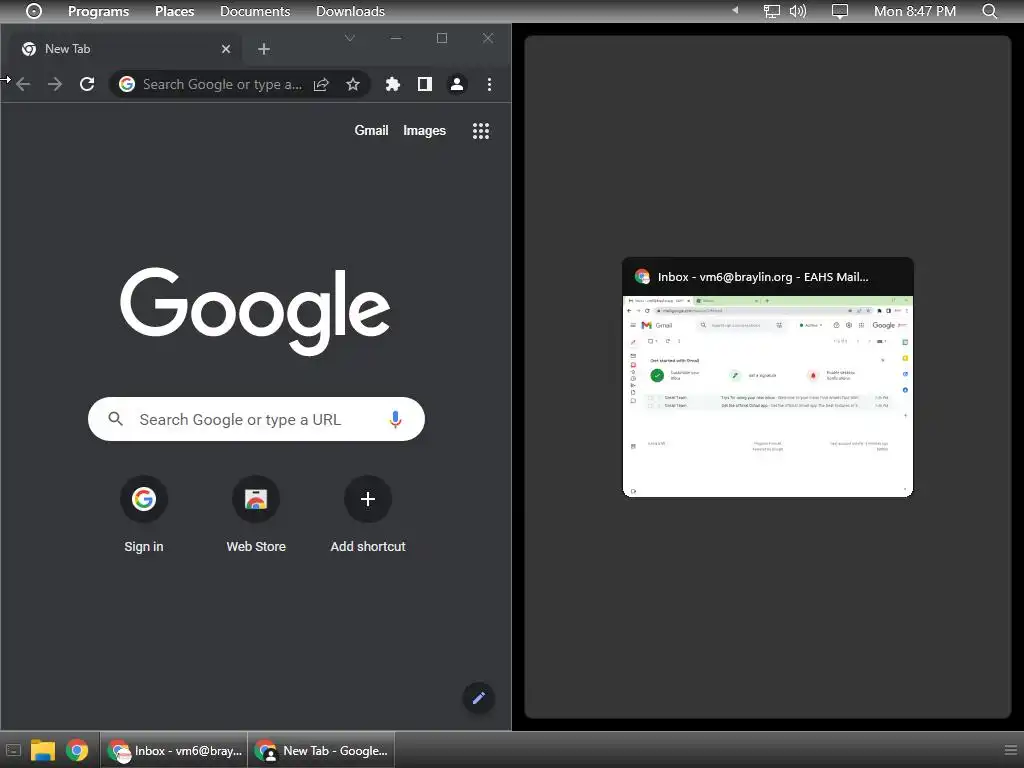Viewport: 1024px width, 768px height.
Task: Open the Chrome profile avatar button
Action: click(456, 84)
